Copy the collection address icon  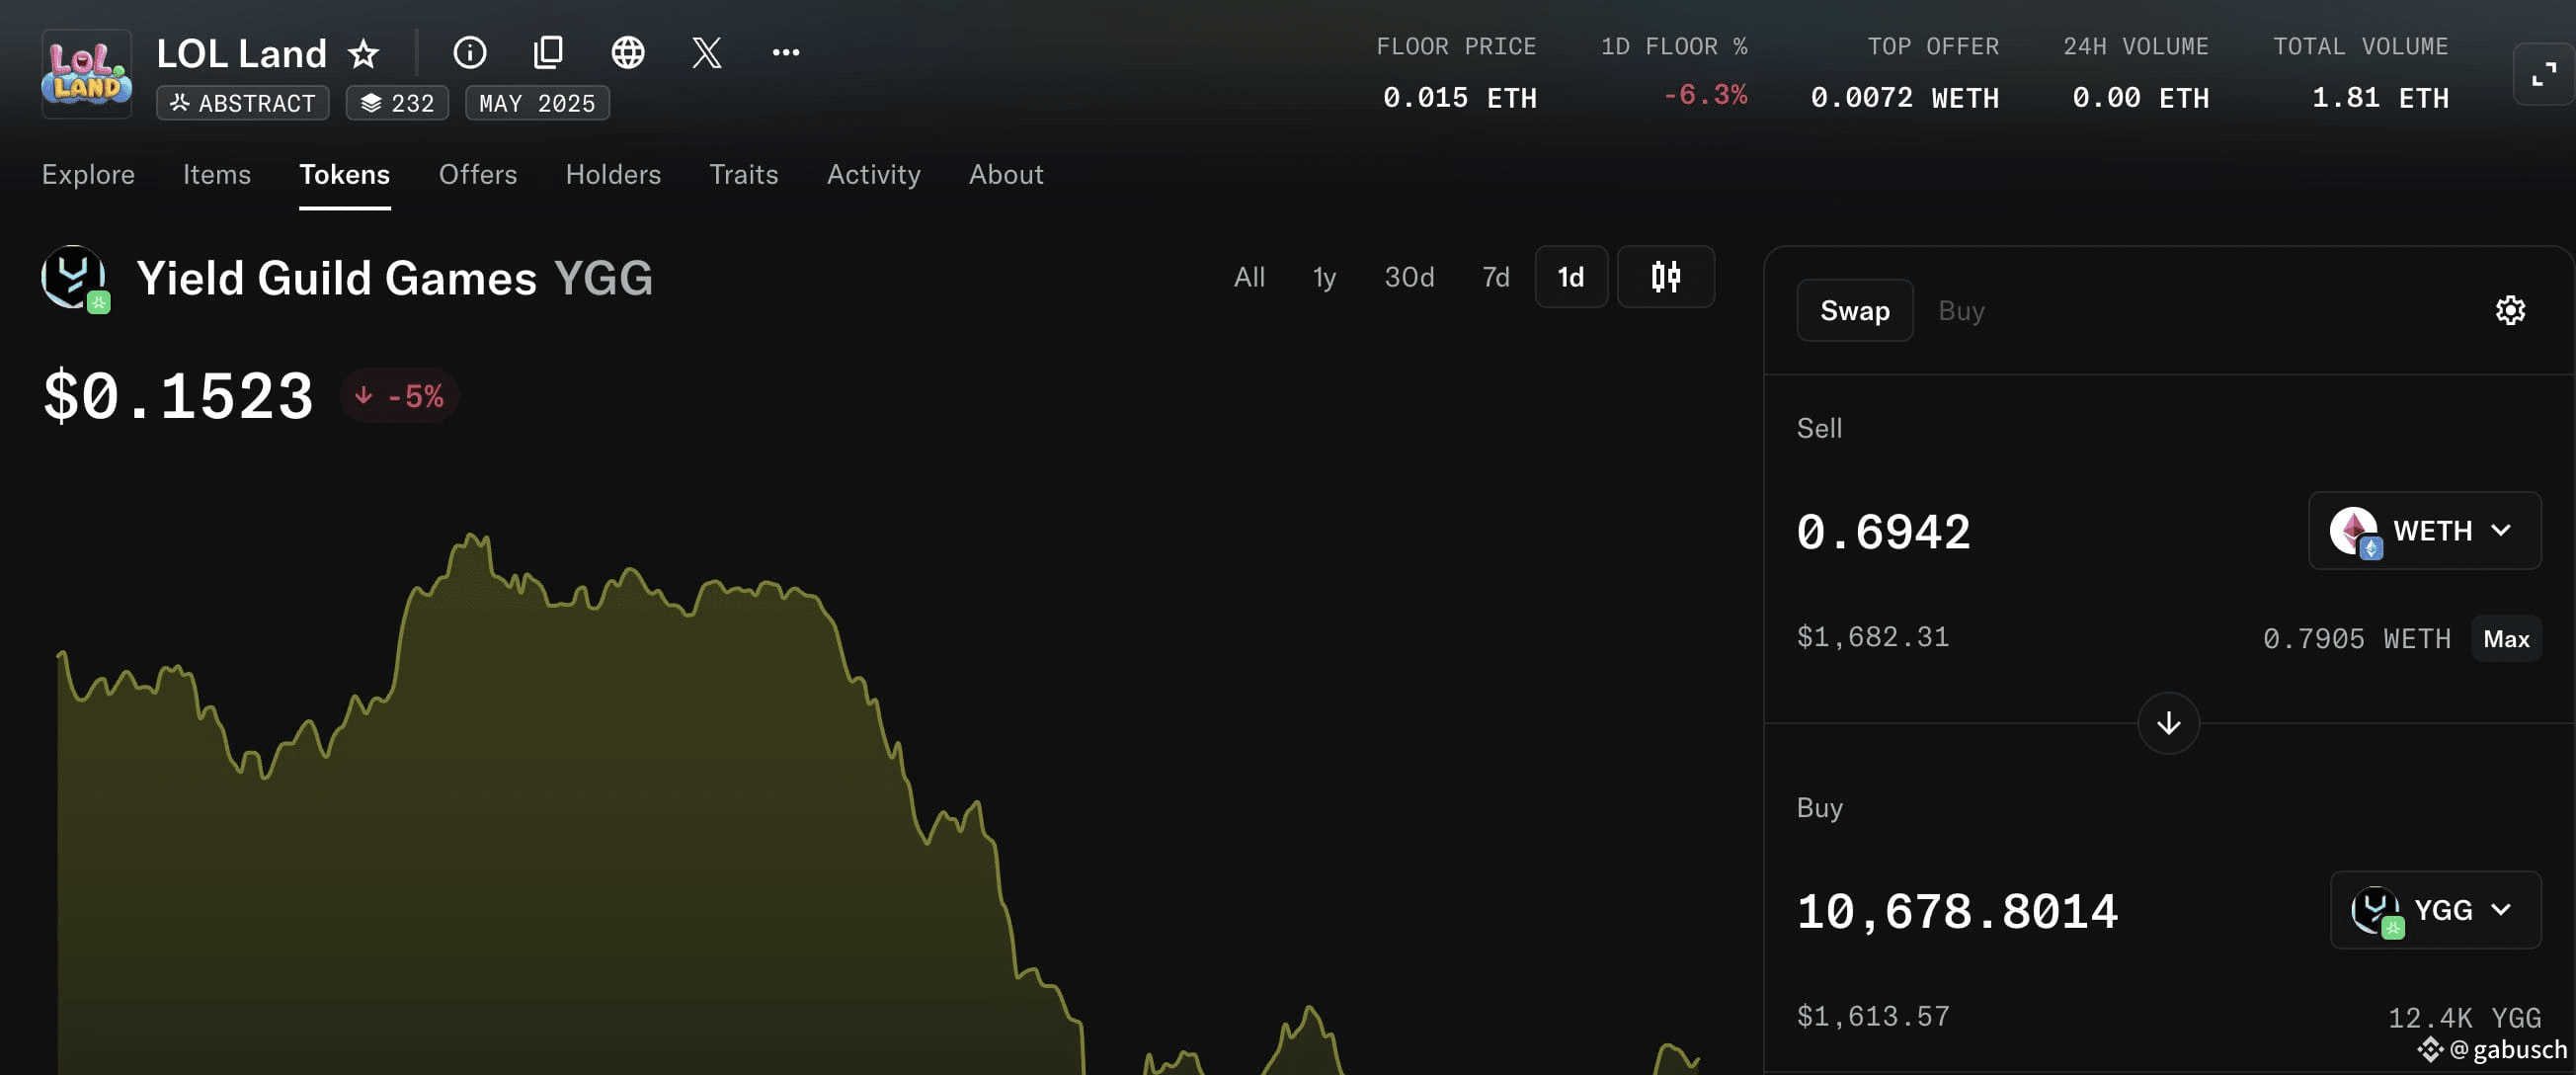[549, 52]
